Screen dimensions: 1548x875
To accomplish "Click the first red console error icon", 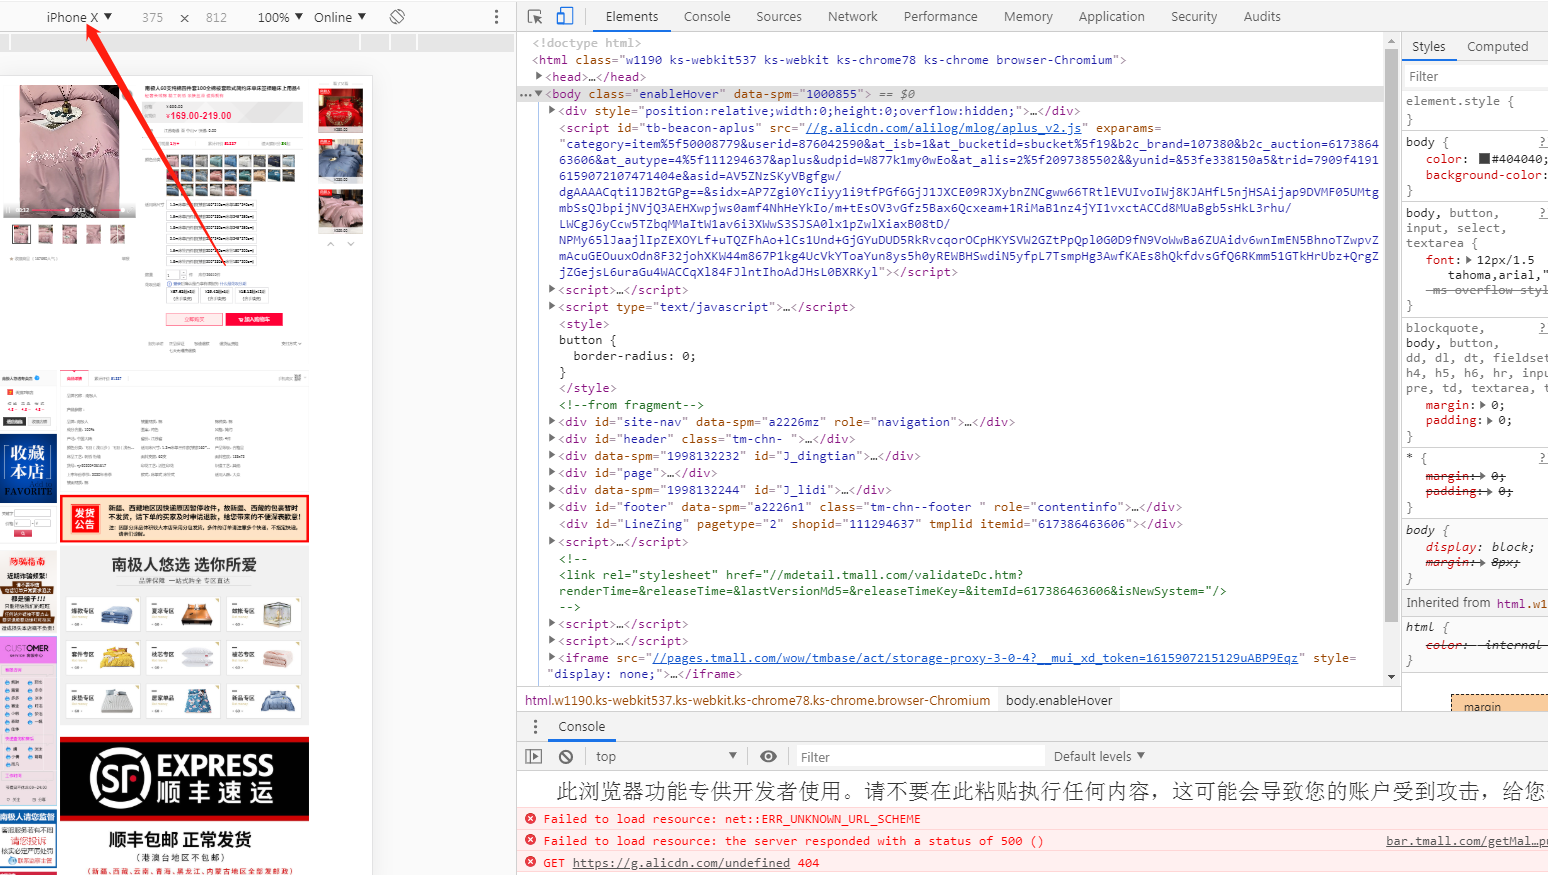I will pos(531,819).
